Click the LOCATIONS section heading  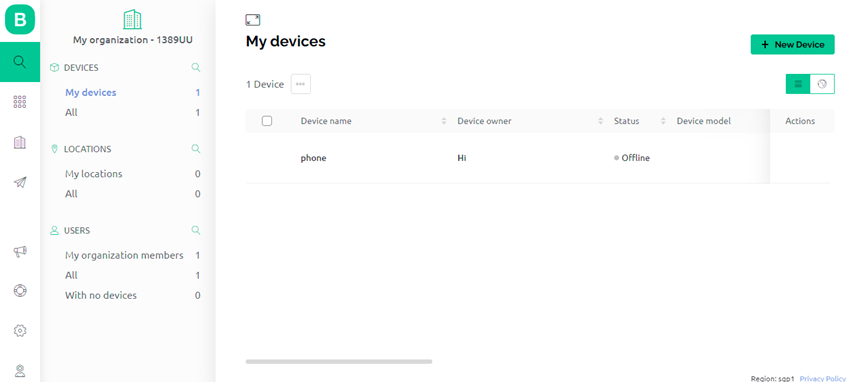pyautogui.click(x=87, y=149)
